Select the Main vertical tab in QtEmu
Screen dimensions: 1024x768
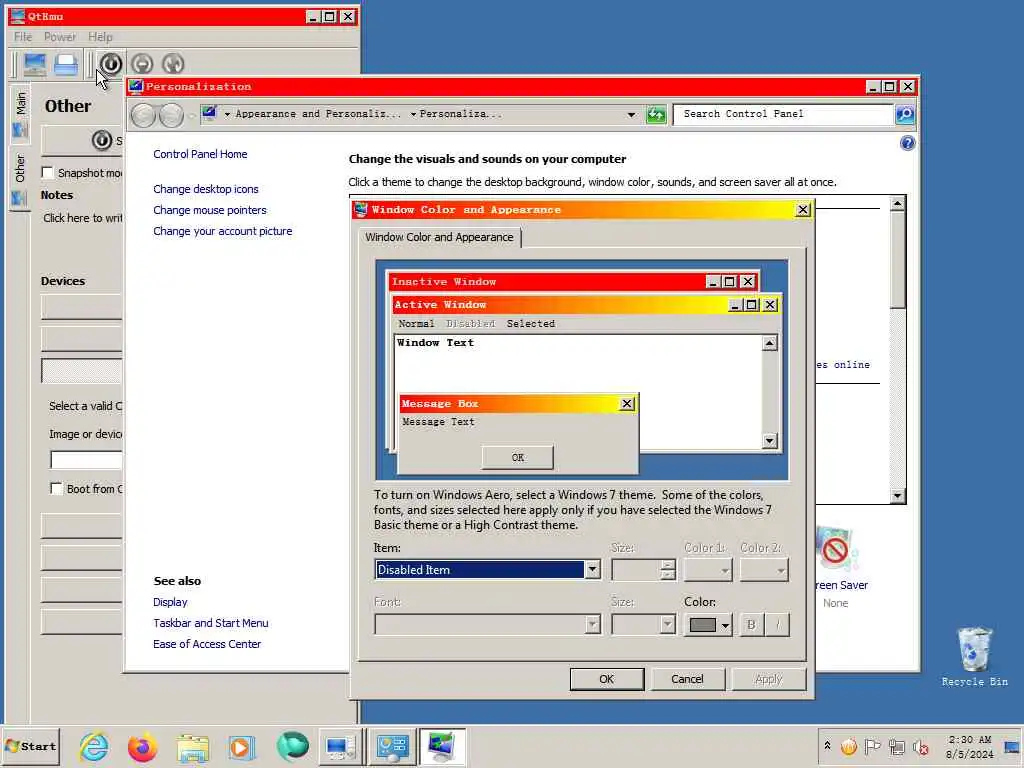coord(20,113)
